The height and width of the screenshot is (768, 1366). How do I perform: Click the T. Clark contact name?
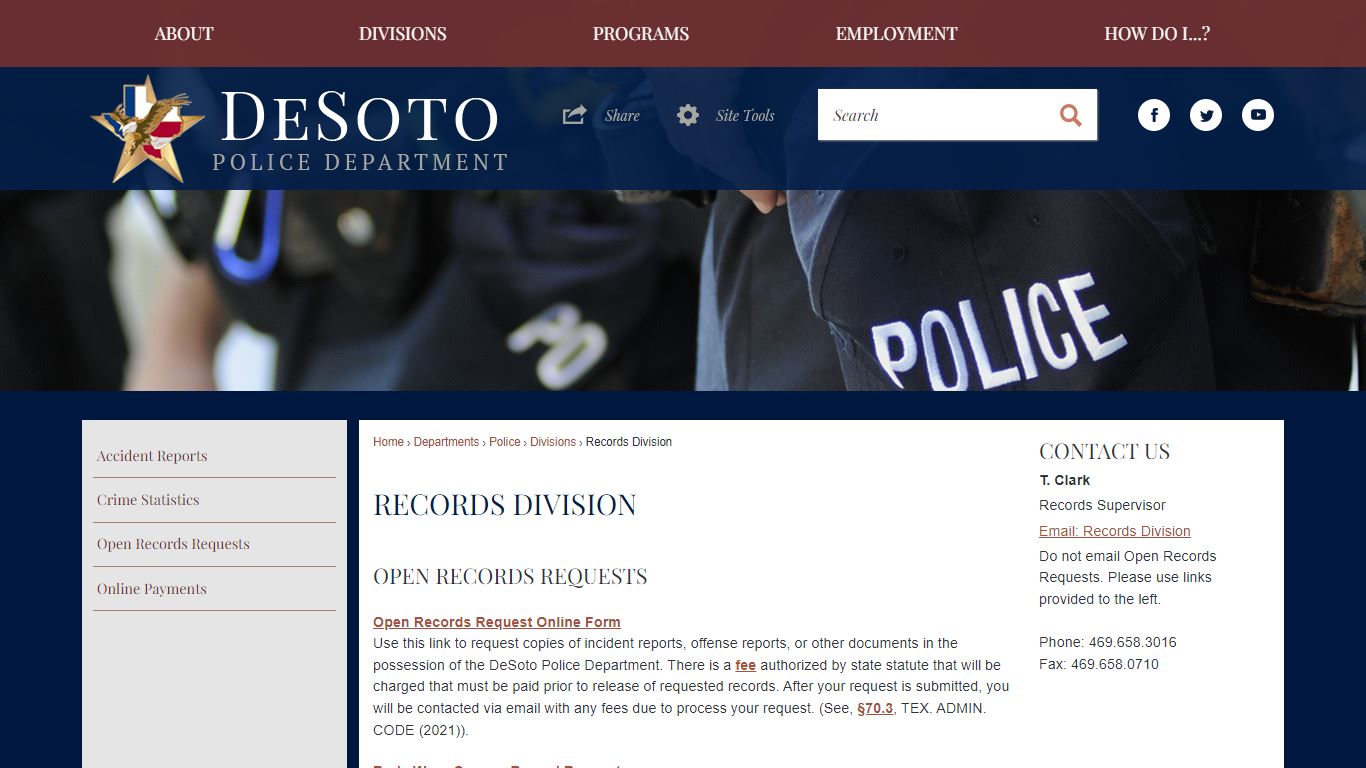pos(1065,480)
